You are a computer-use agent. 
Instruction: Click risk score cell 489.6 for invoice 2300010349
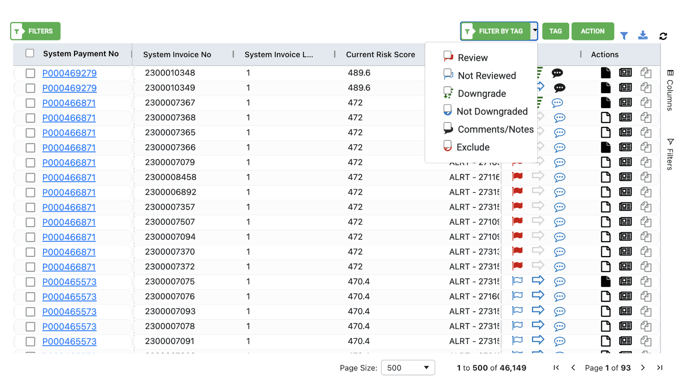[359, 88]
